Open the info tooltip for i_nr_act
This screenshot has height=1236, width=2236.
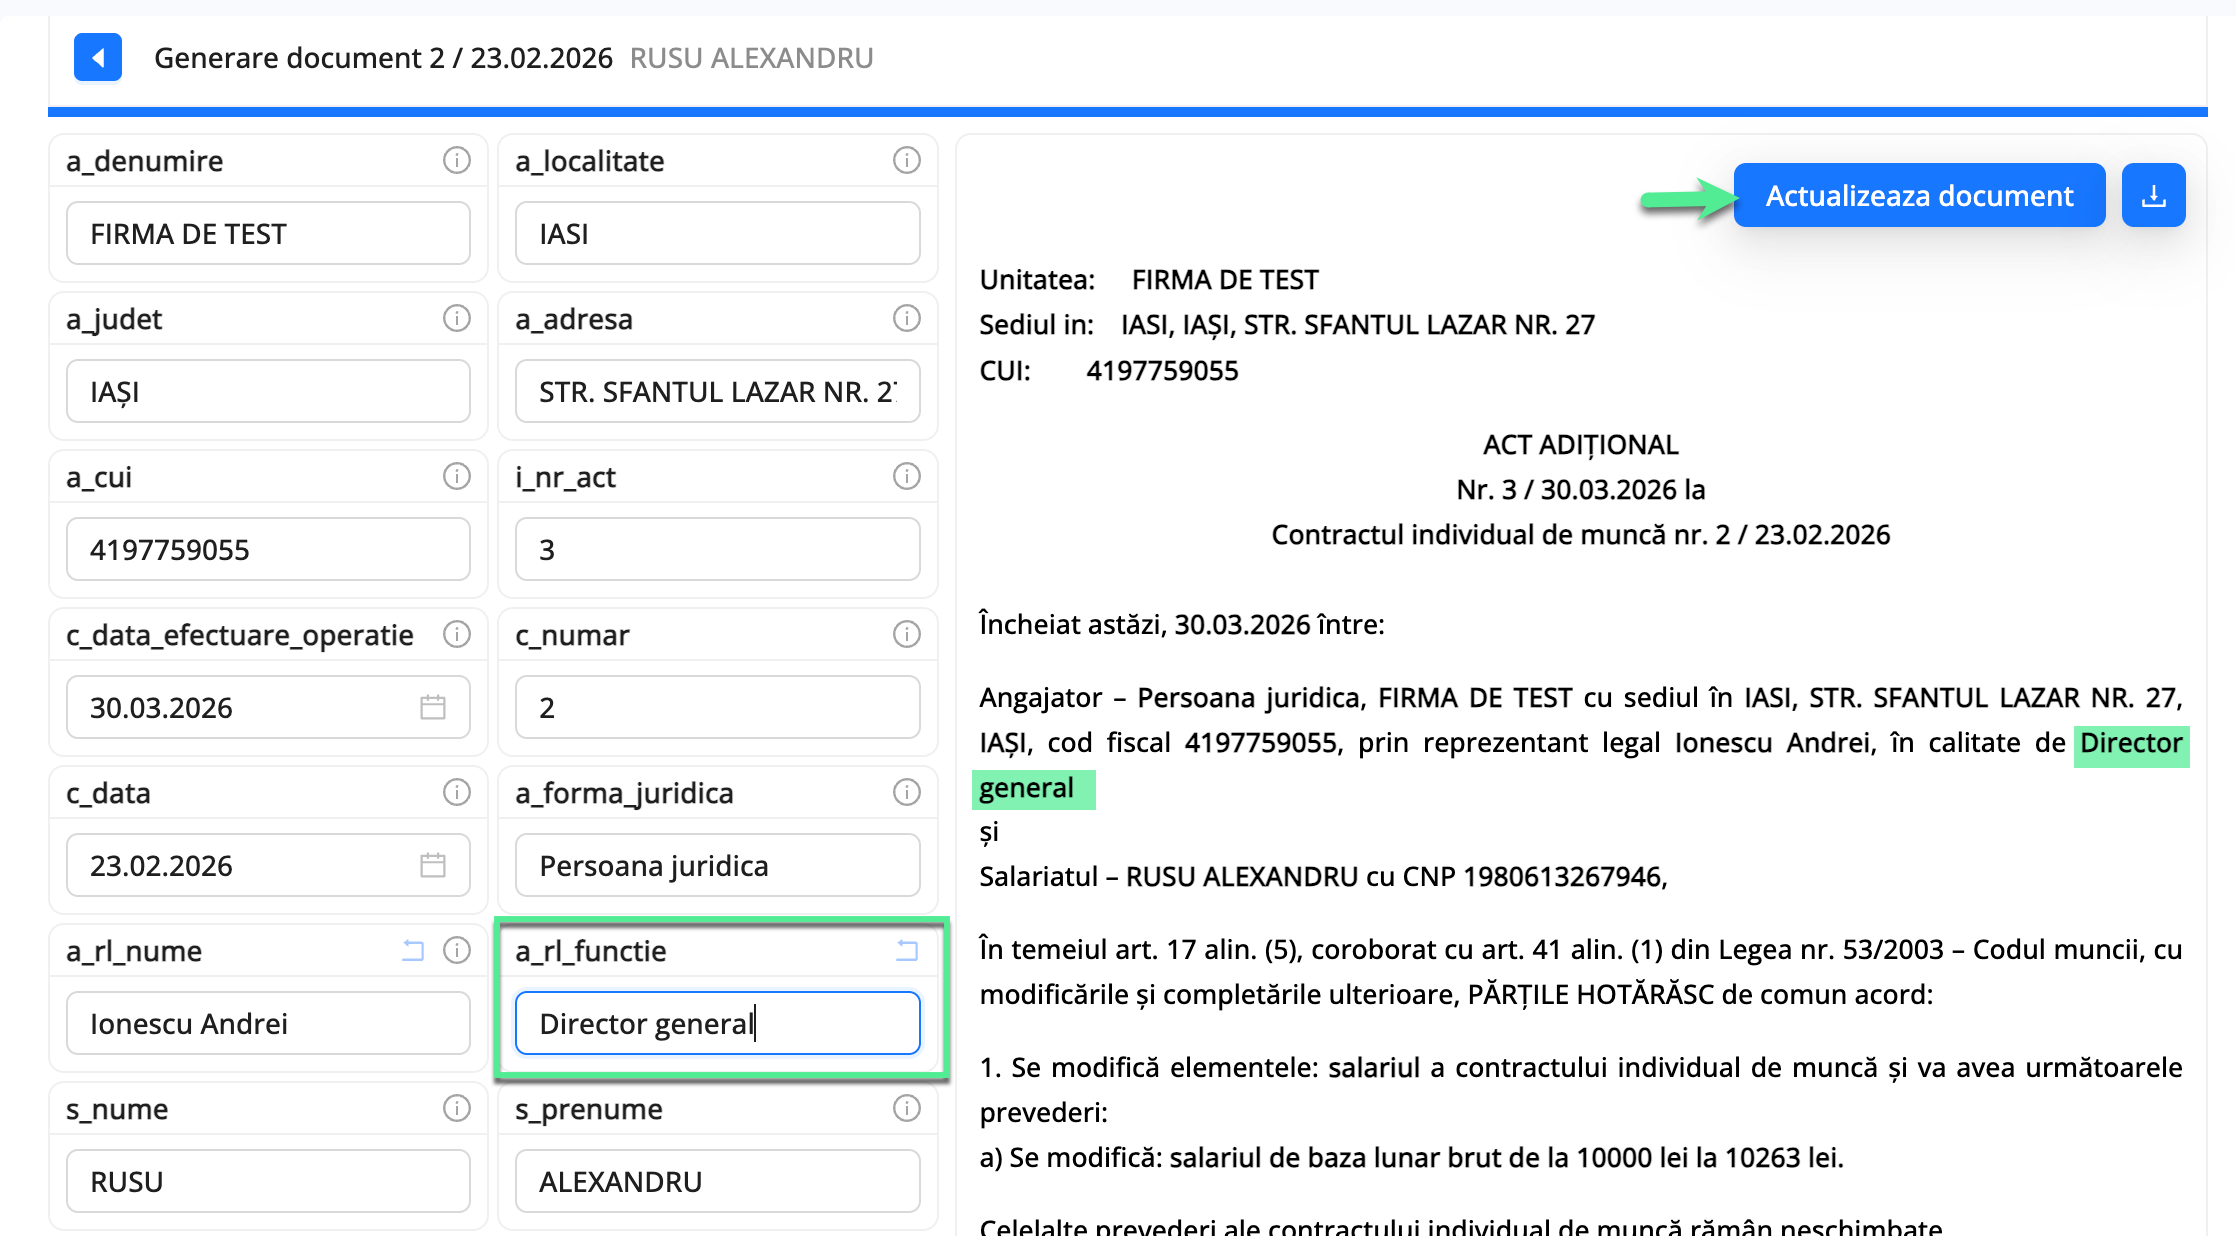click(906, 477)
